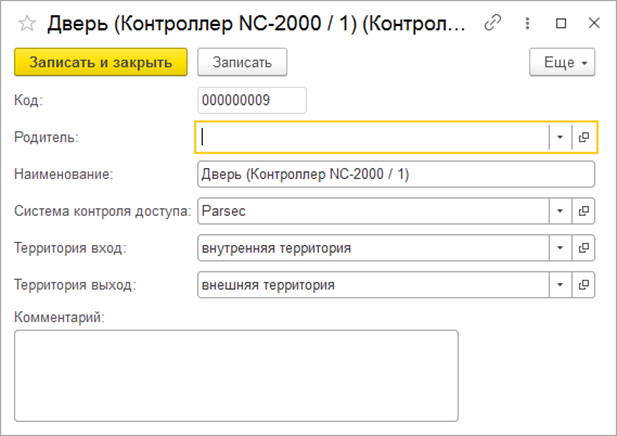The height and width of the screenshot is (436, 617).
Task: Click into the Код field
Action: (251, 100)
